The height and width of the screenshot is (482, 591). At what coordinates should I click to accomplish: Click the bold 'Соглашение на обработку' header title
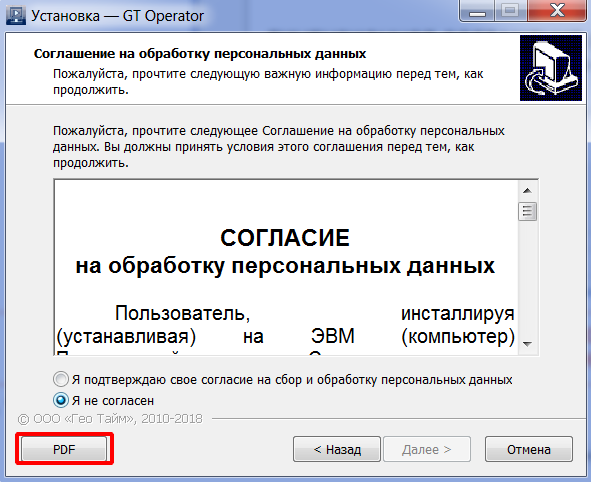pos(200,54)
